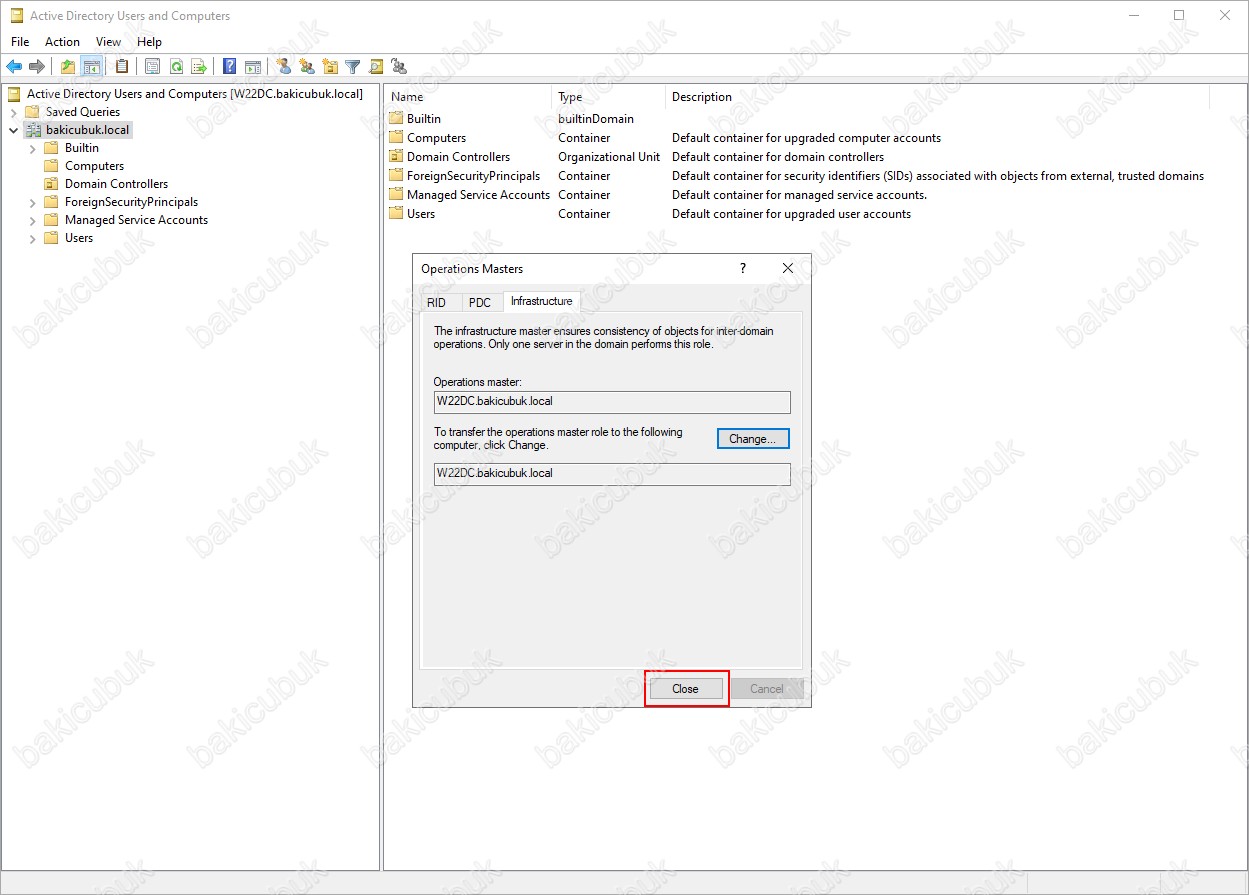This screenshot has width=1249, height=895.
Task: Create a new user with the single-user icon
Action: pyautogui.click(x=284, y=67)
